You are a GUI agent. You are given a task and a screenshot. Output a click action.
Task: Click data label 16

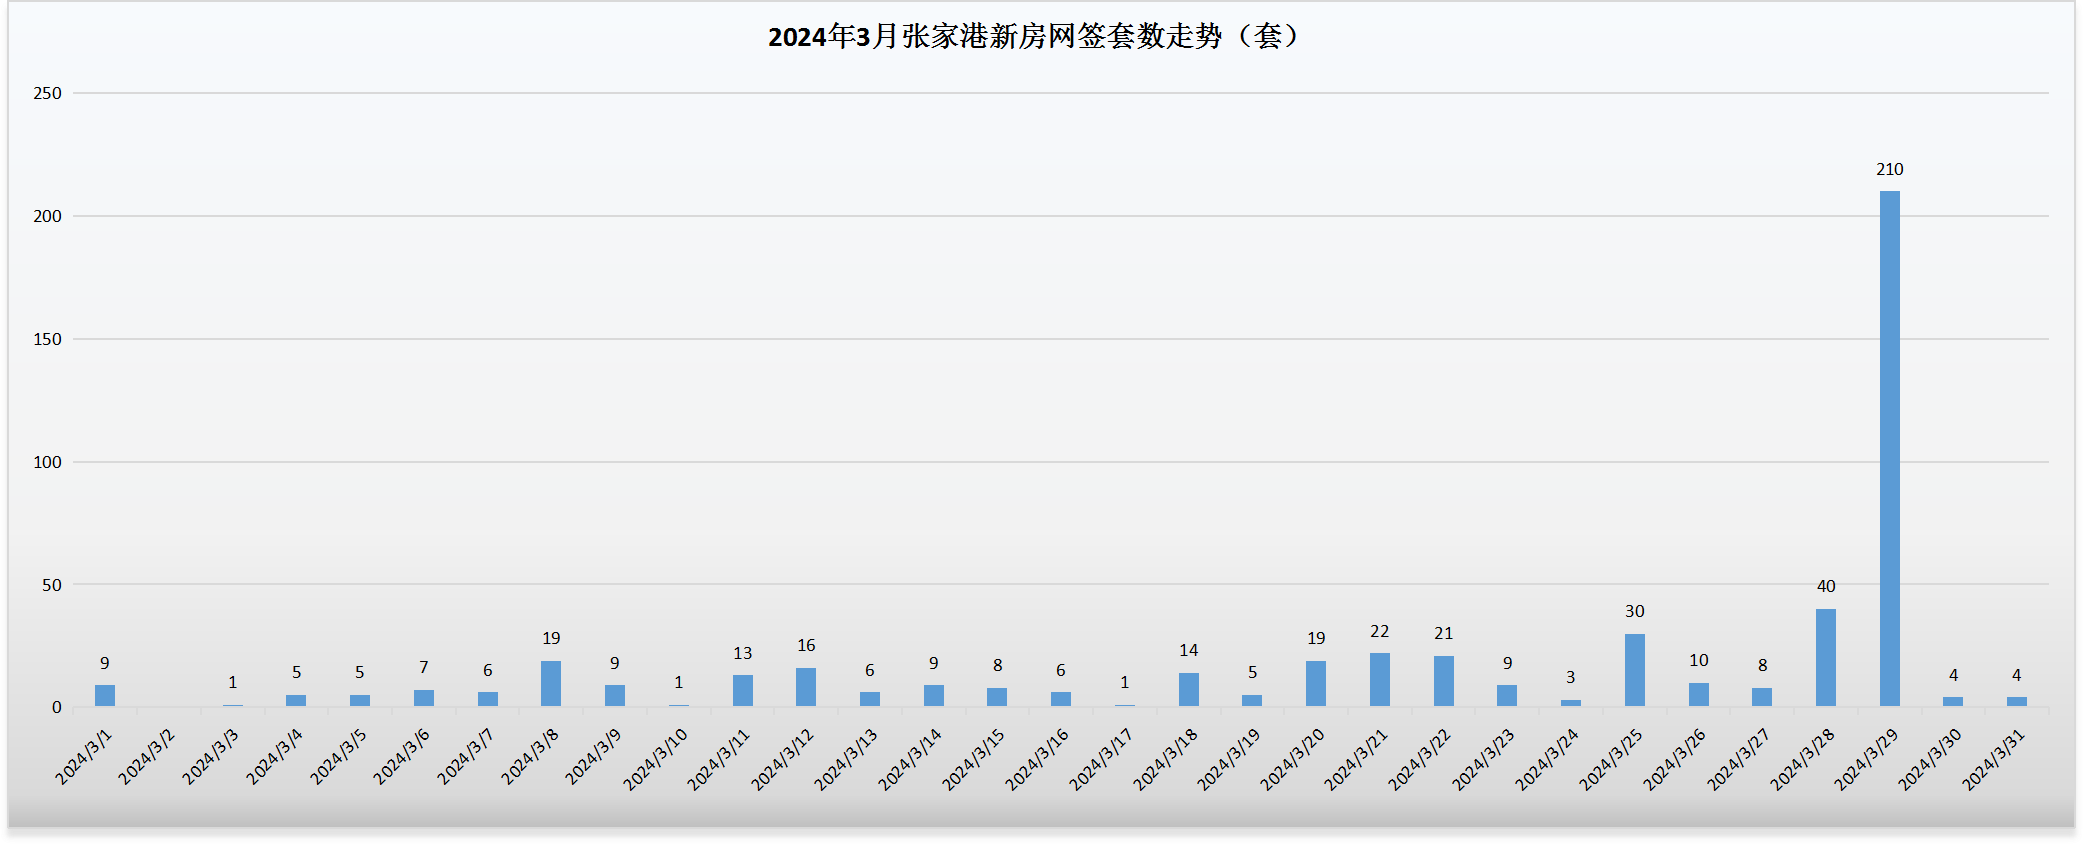pos(806,645)
